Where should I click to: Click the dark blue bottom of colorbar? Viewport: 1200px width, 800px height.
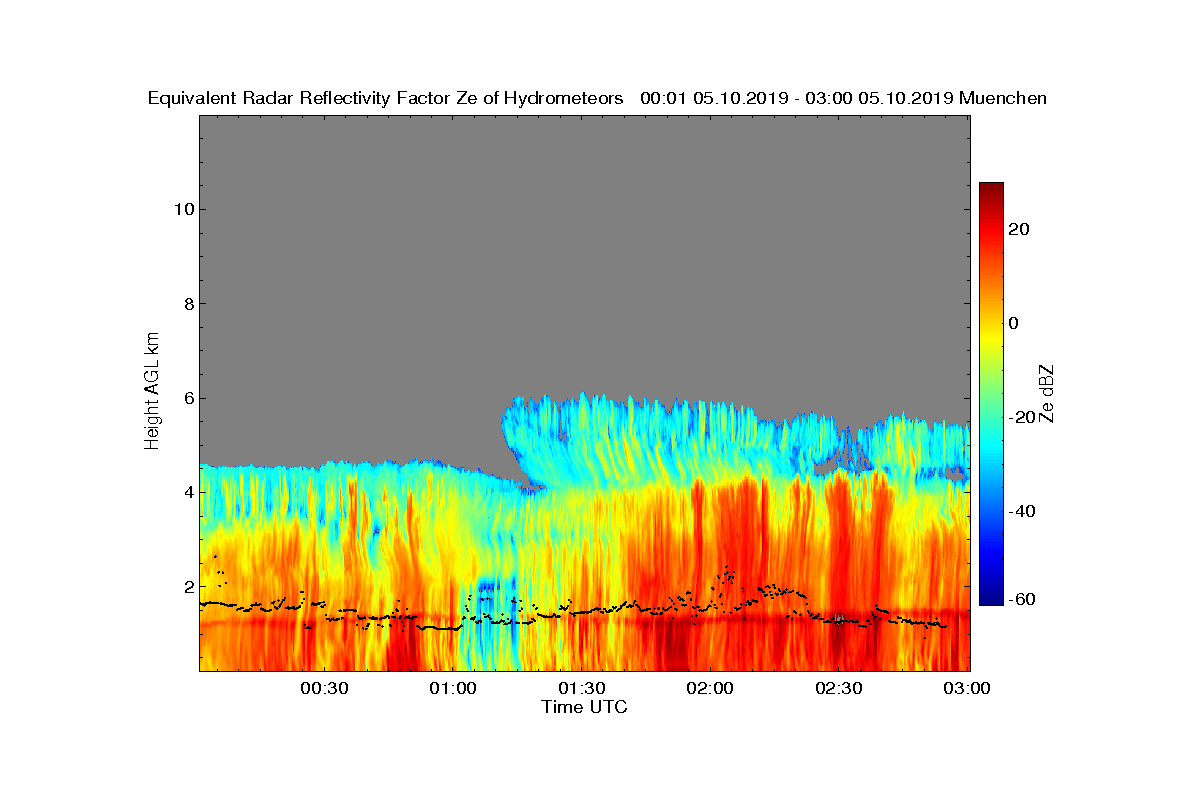(991, 598)
